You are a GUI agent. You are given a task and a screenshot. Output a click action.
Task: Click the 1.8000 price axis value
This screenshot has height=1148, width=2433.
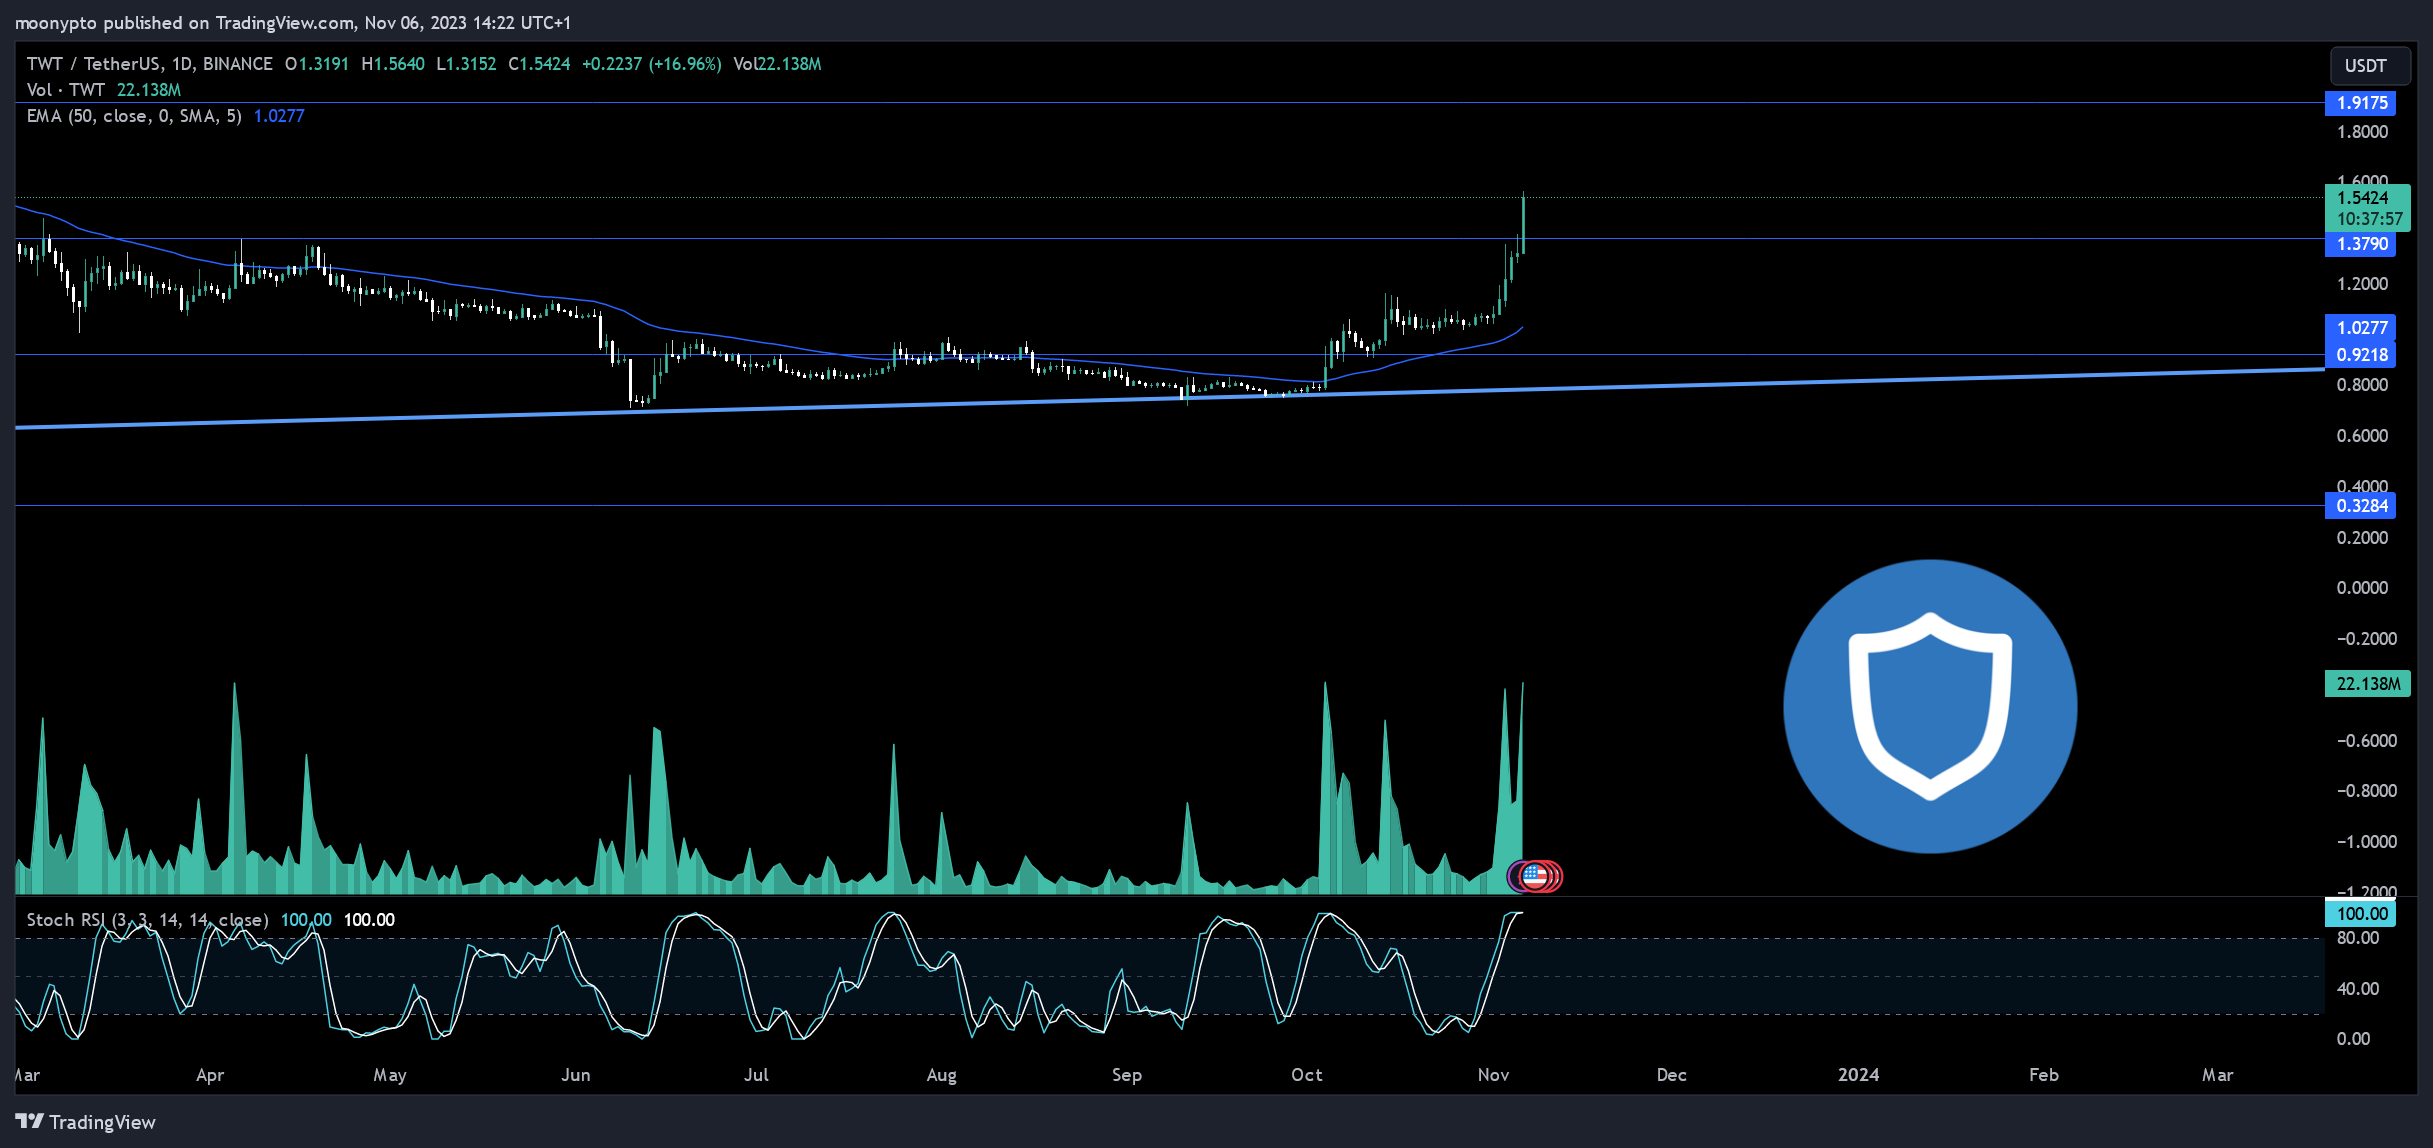pos(2362,132)
